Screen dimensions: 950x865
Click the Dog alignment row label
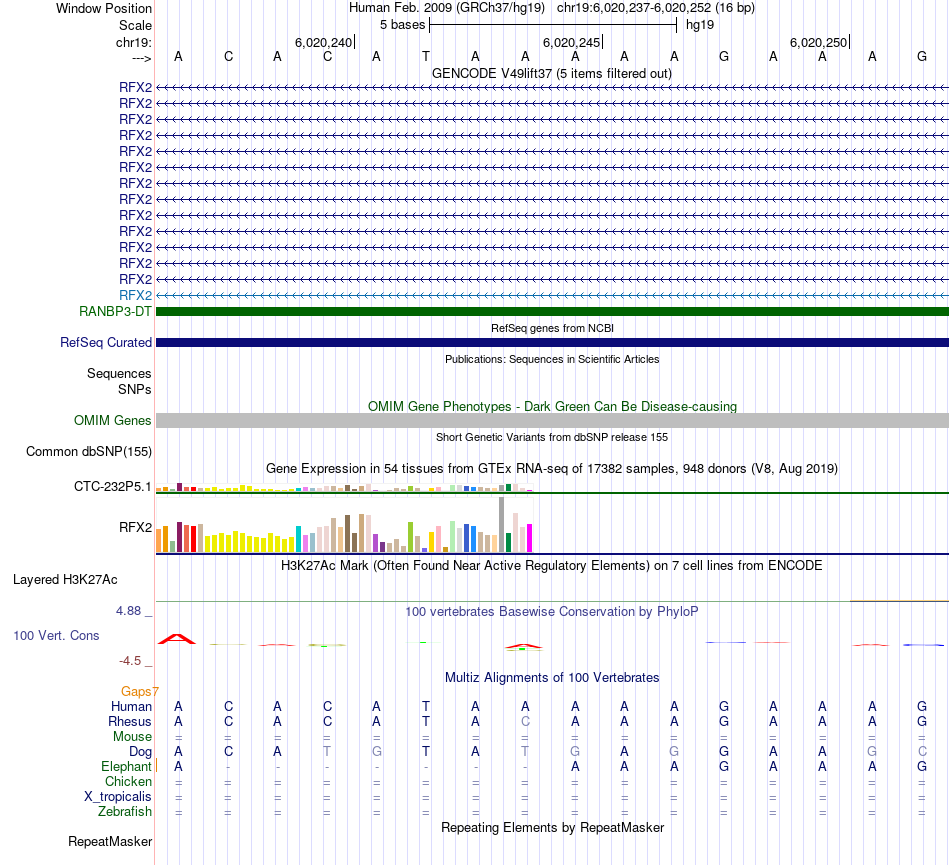[141, 752]
